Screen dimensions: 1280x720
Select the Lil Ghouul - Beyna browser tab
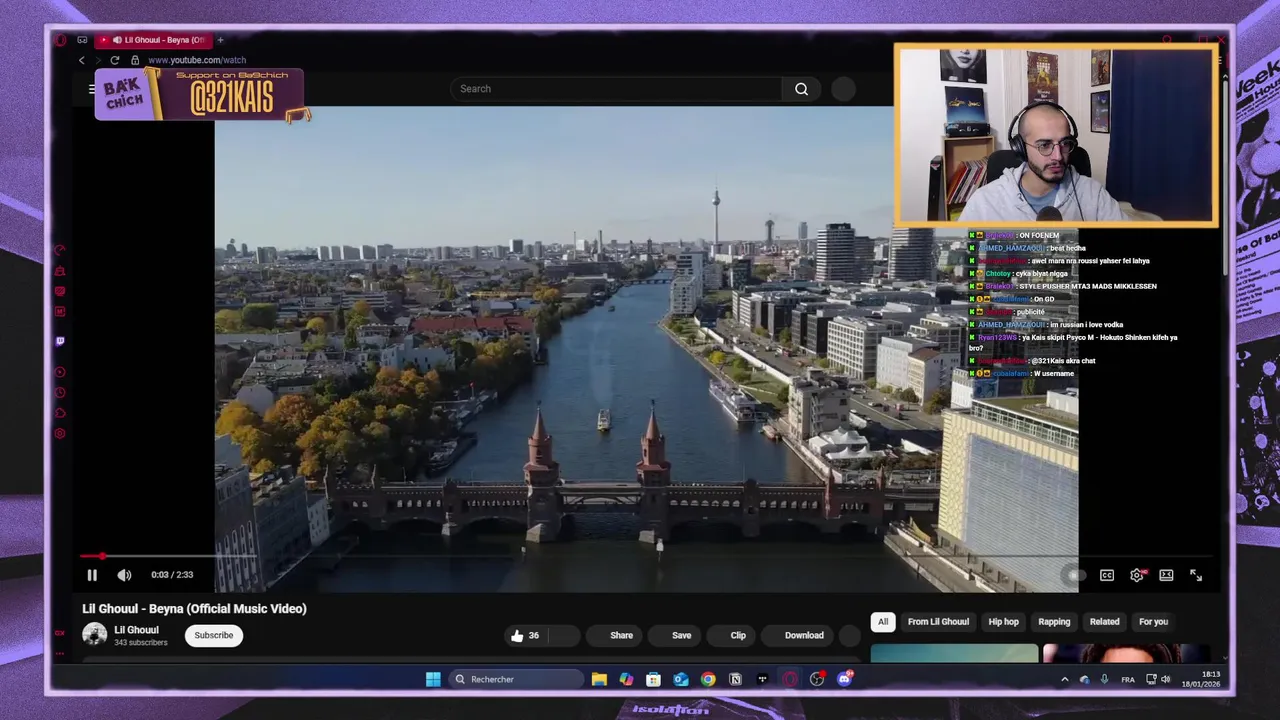tap(155, 40)
